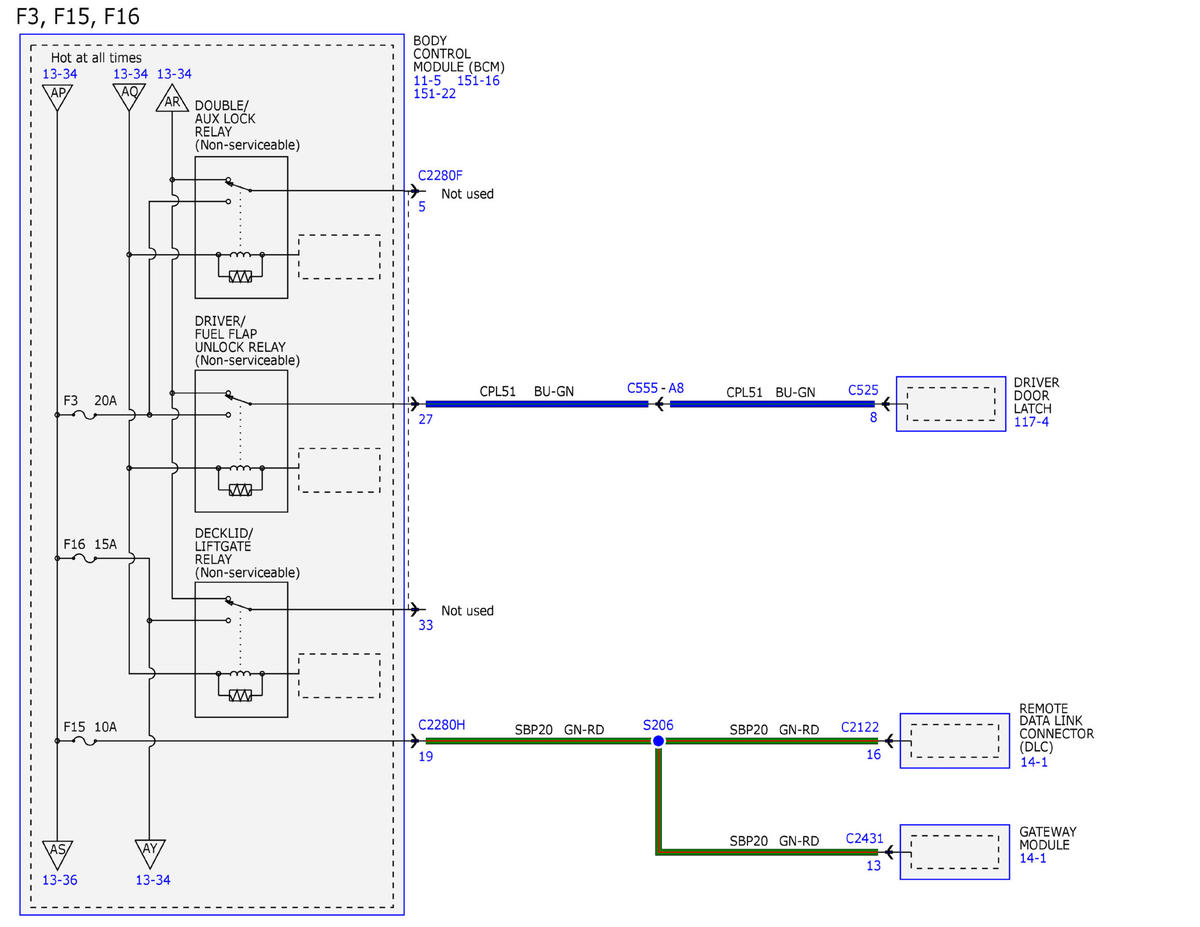The height and width of the screenshot is (927, 1200).
Task: Open the 151-16 page reference
Action: (478, 80)
